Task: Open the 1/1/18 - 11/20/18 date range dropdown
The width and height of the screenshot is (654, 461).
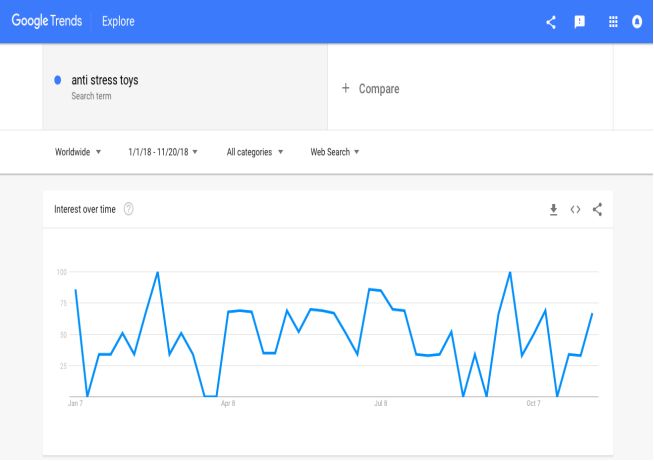Action: point(163,152)
